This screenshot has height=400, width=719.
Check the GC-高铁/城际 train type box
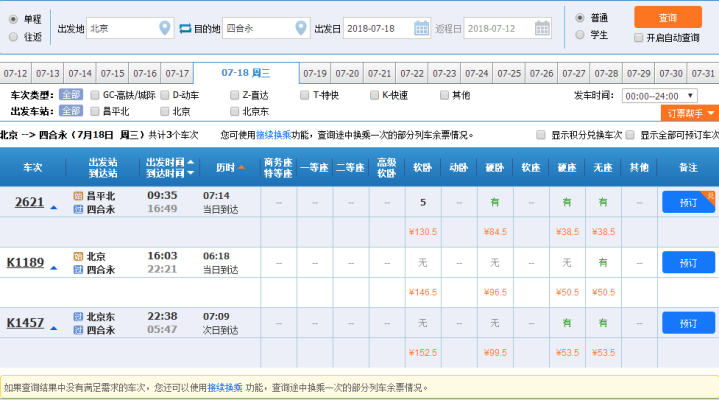(95, 96)
